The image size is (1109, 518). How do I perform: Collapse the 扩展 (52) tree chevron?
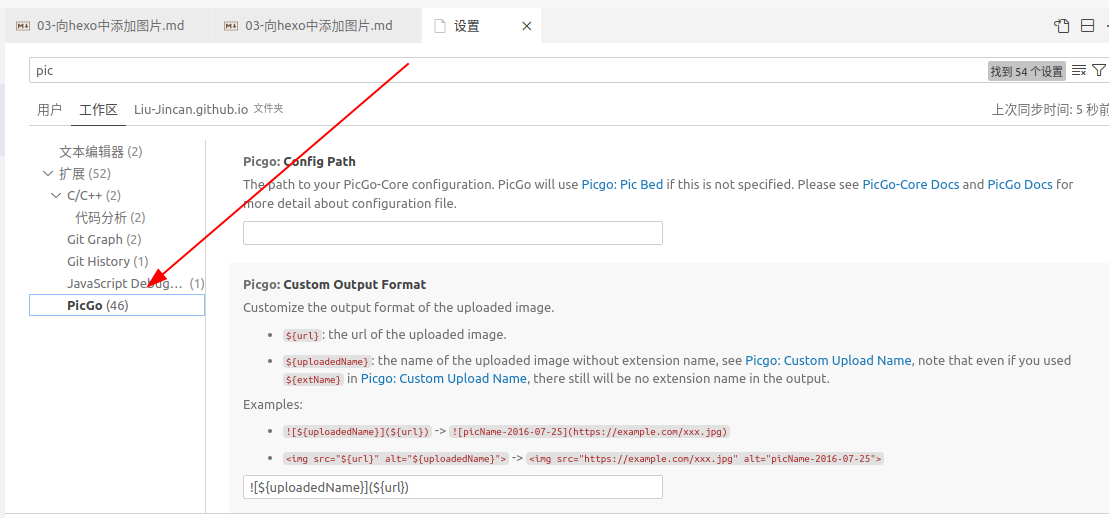tap(47, 173)
